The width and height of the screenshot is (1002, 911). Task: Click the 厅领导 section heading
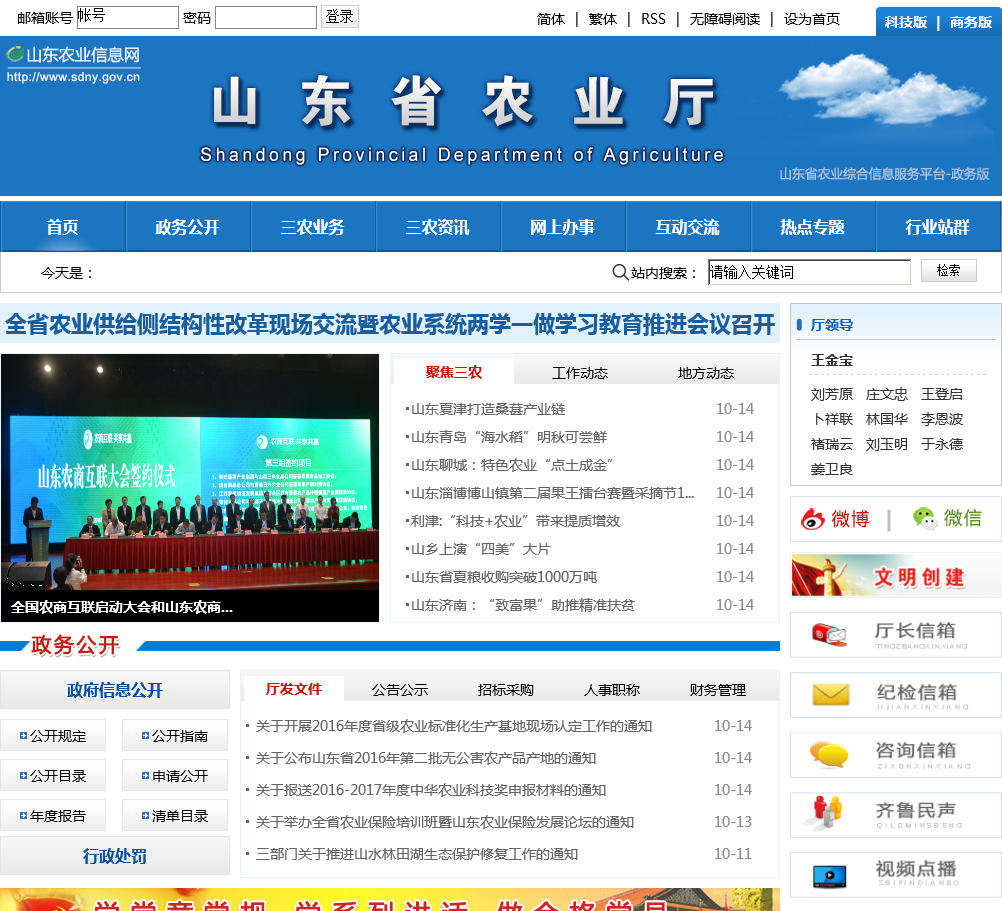tap(832, 325)
